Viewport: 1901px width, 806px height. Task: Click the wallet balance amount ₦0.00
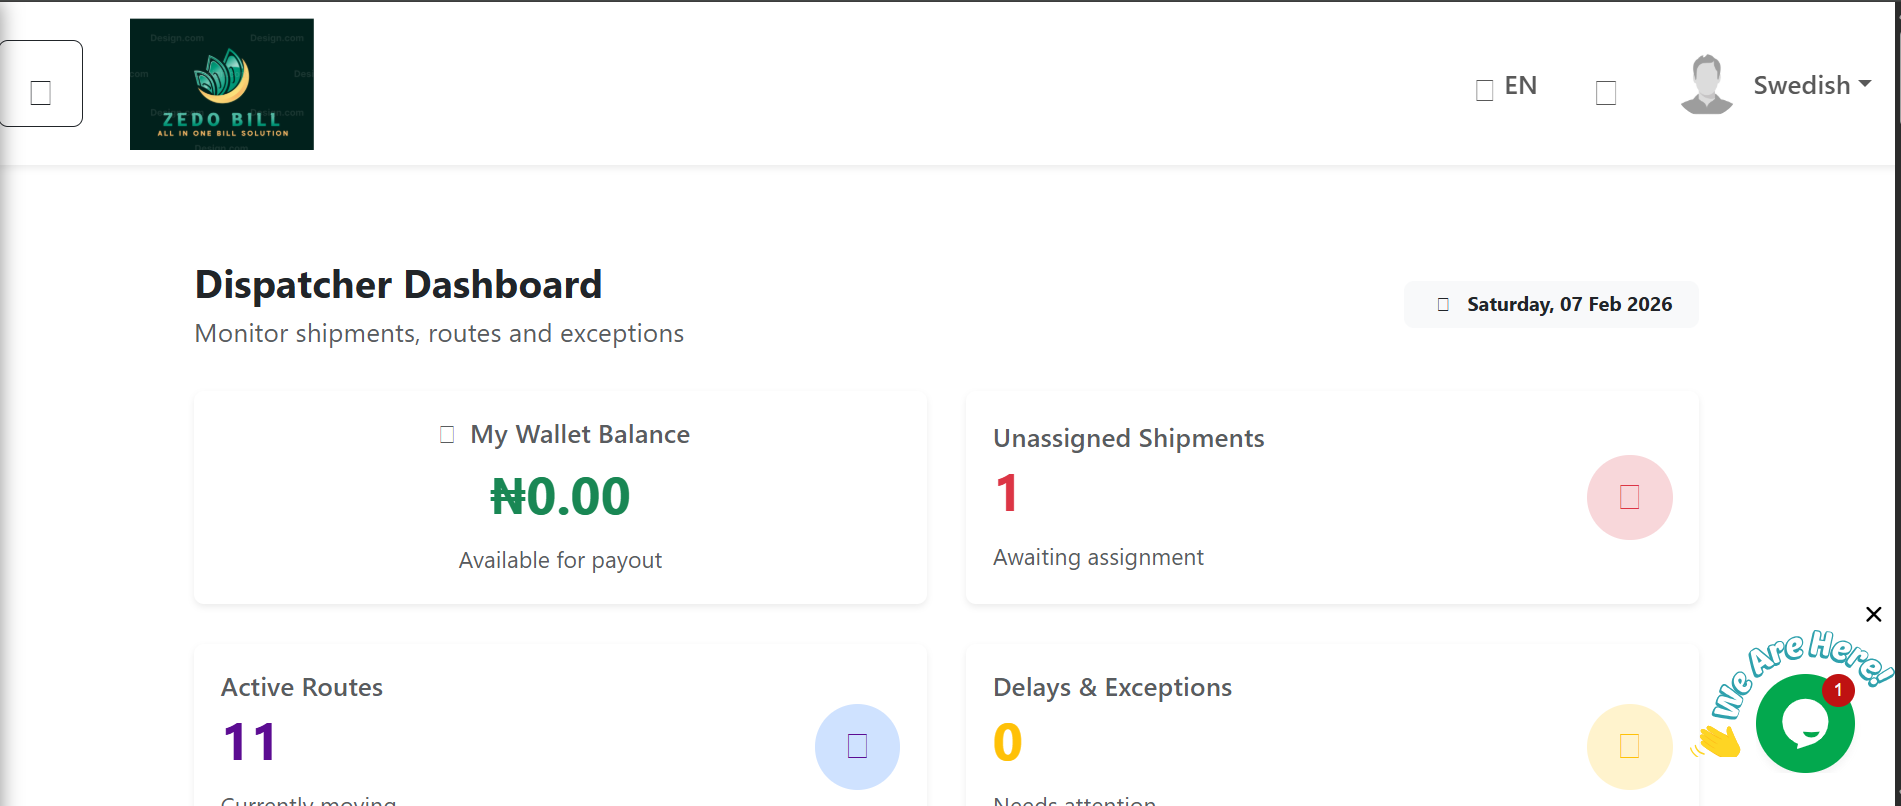[561, 497]
